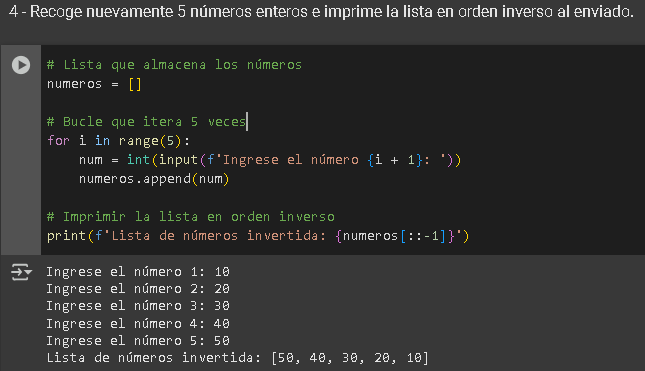Click output line 'Ingrese el número 3: 30'
Viewport: 645px width, 371px height.
click(138, 306)
